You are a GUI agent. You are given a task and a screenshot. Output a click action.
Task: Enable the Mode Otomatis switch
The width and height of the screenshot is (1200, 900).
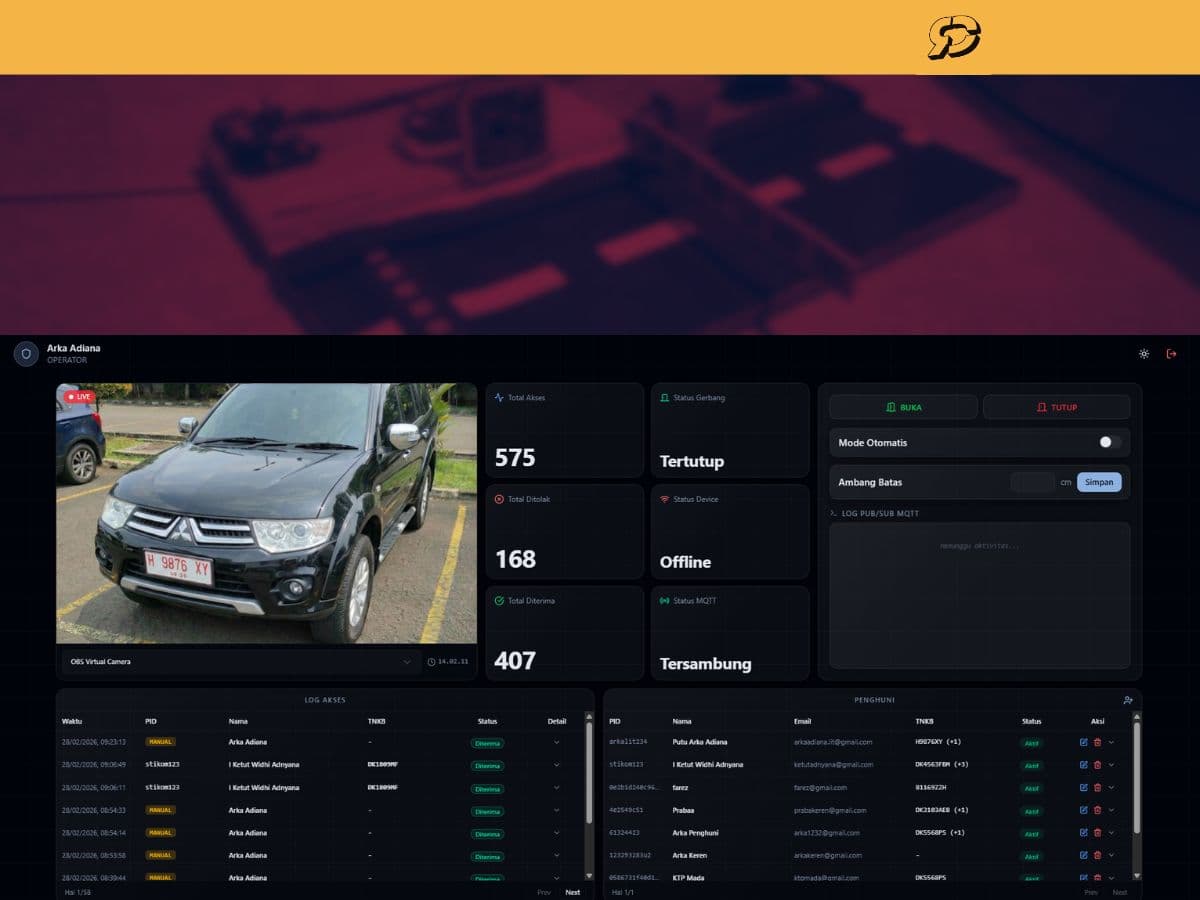(1108, 442)
